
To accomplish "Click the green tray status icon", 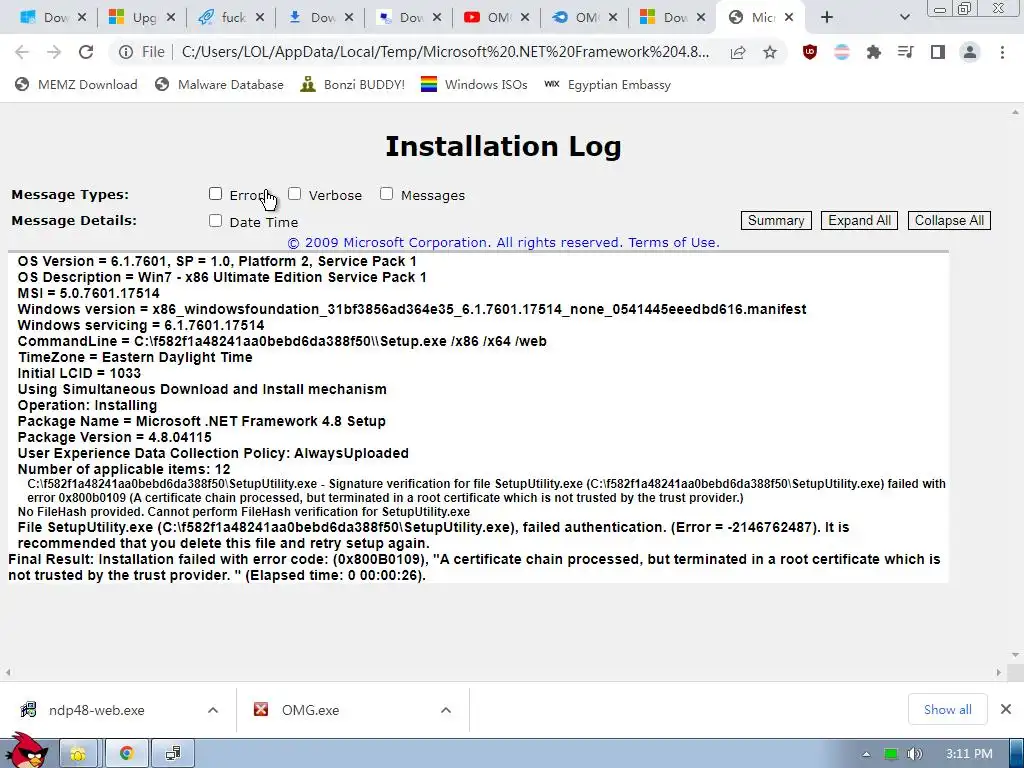I will point(891,754).
